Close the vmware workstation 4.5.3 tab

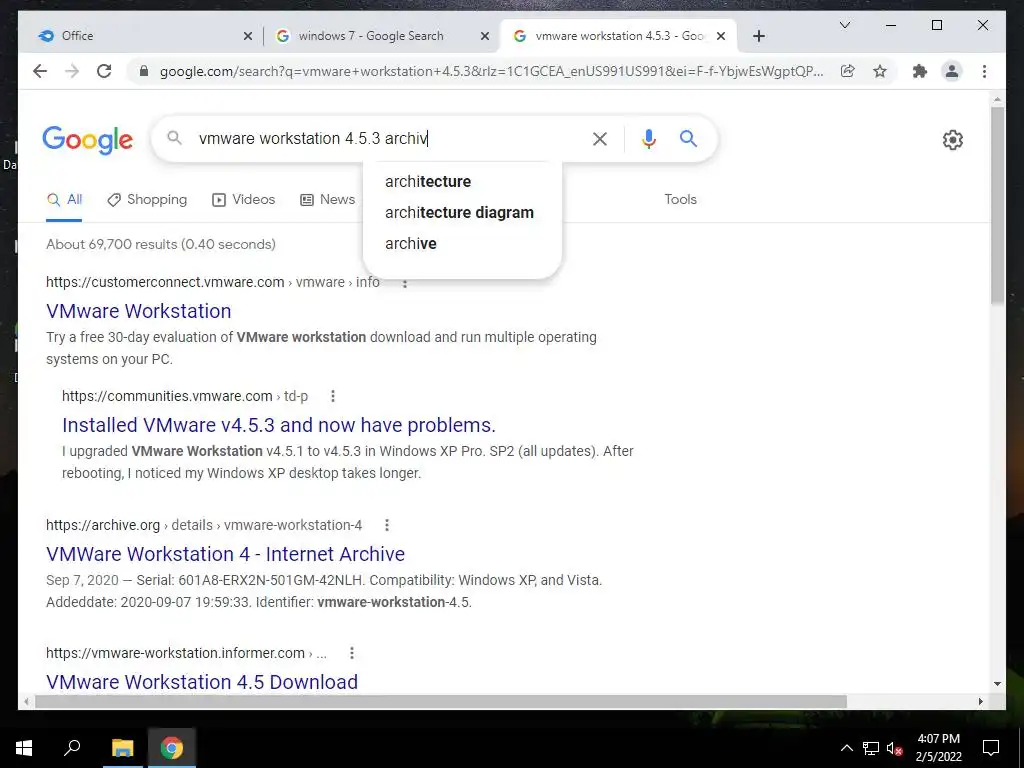(x=721, y=36)
